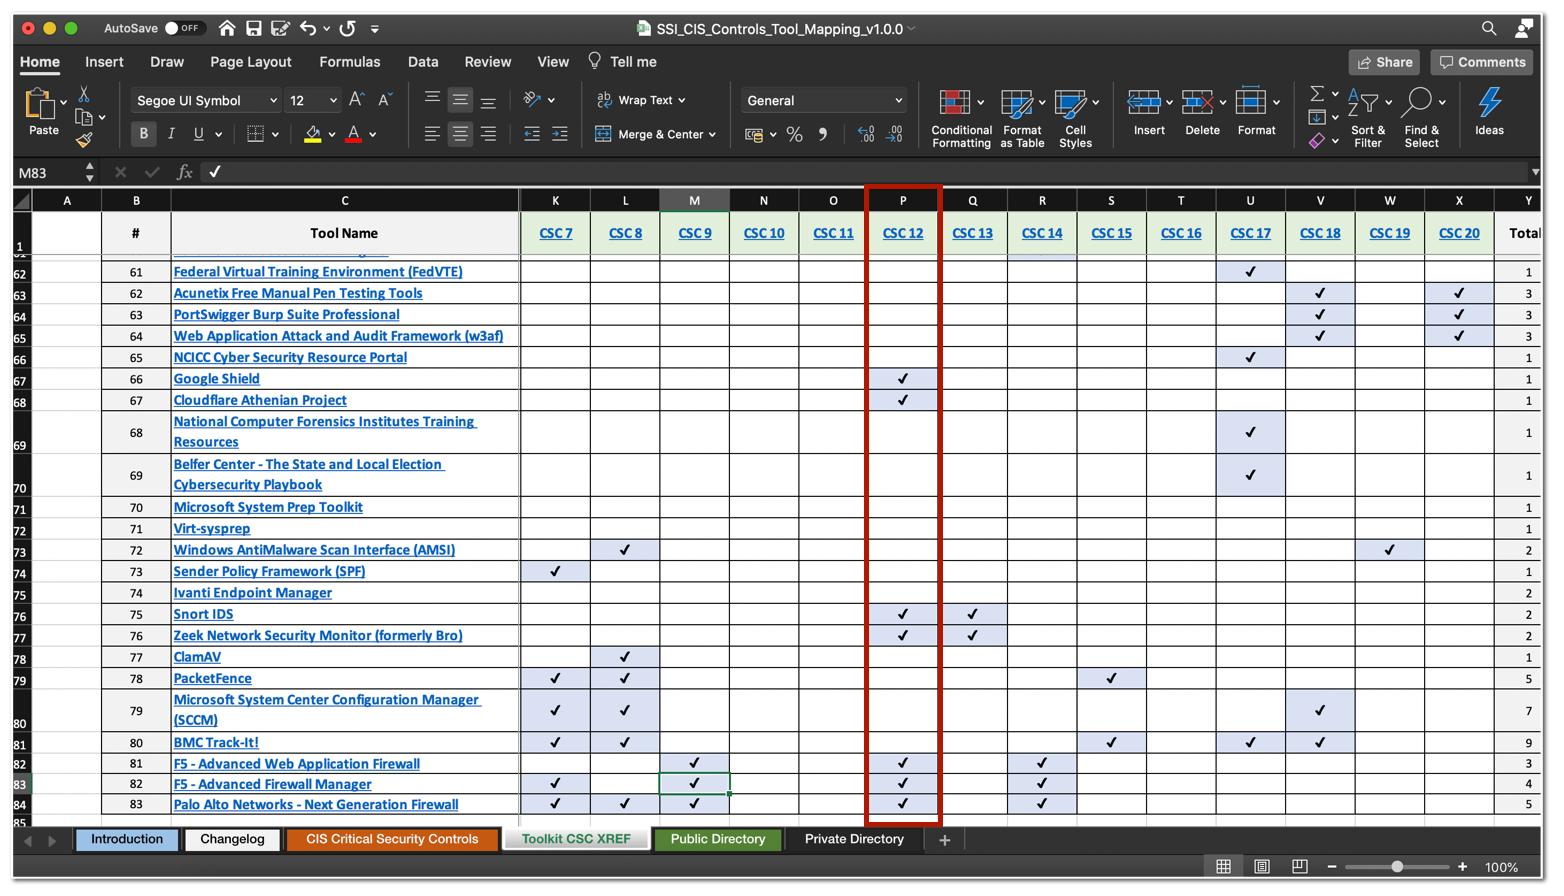The image size is (1564, 896).
Task: Click the Undo arrow icon
Action: click(308, 29)
